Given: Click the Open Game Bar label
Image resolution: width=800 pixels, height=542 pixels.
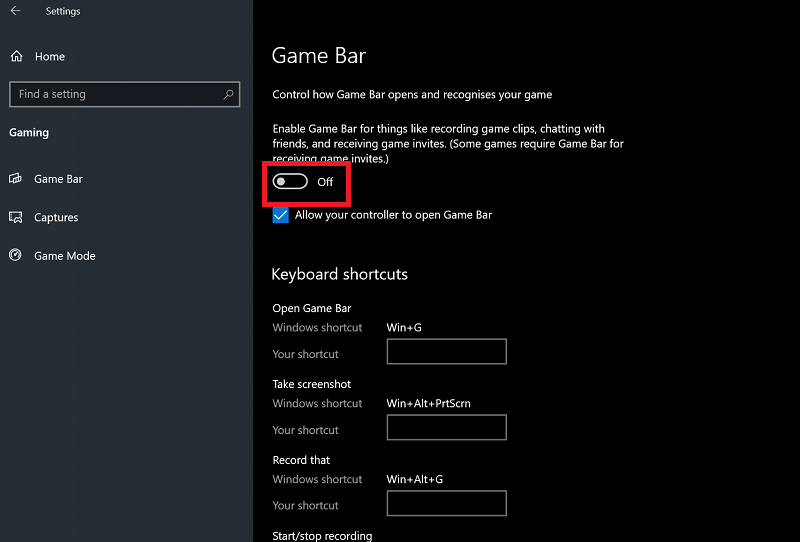Looking at the screenshot, I should point(312,308).
